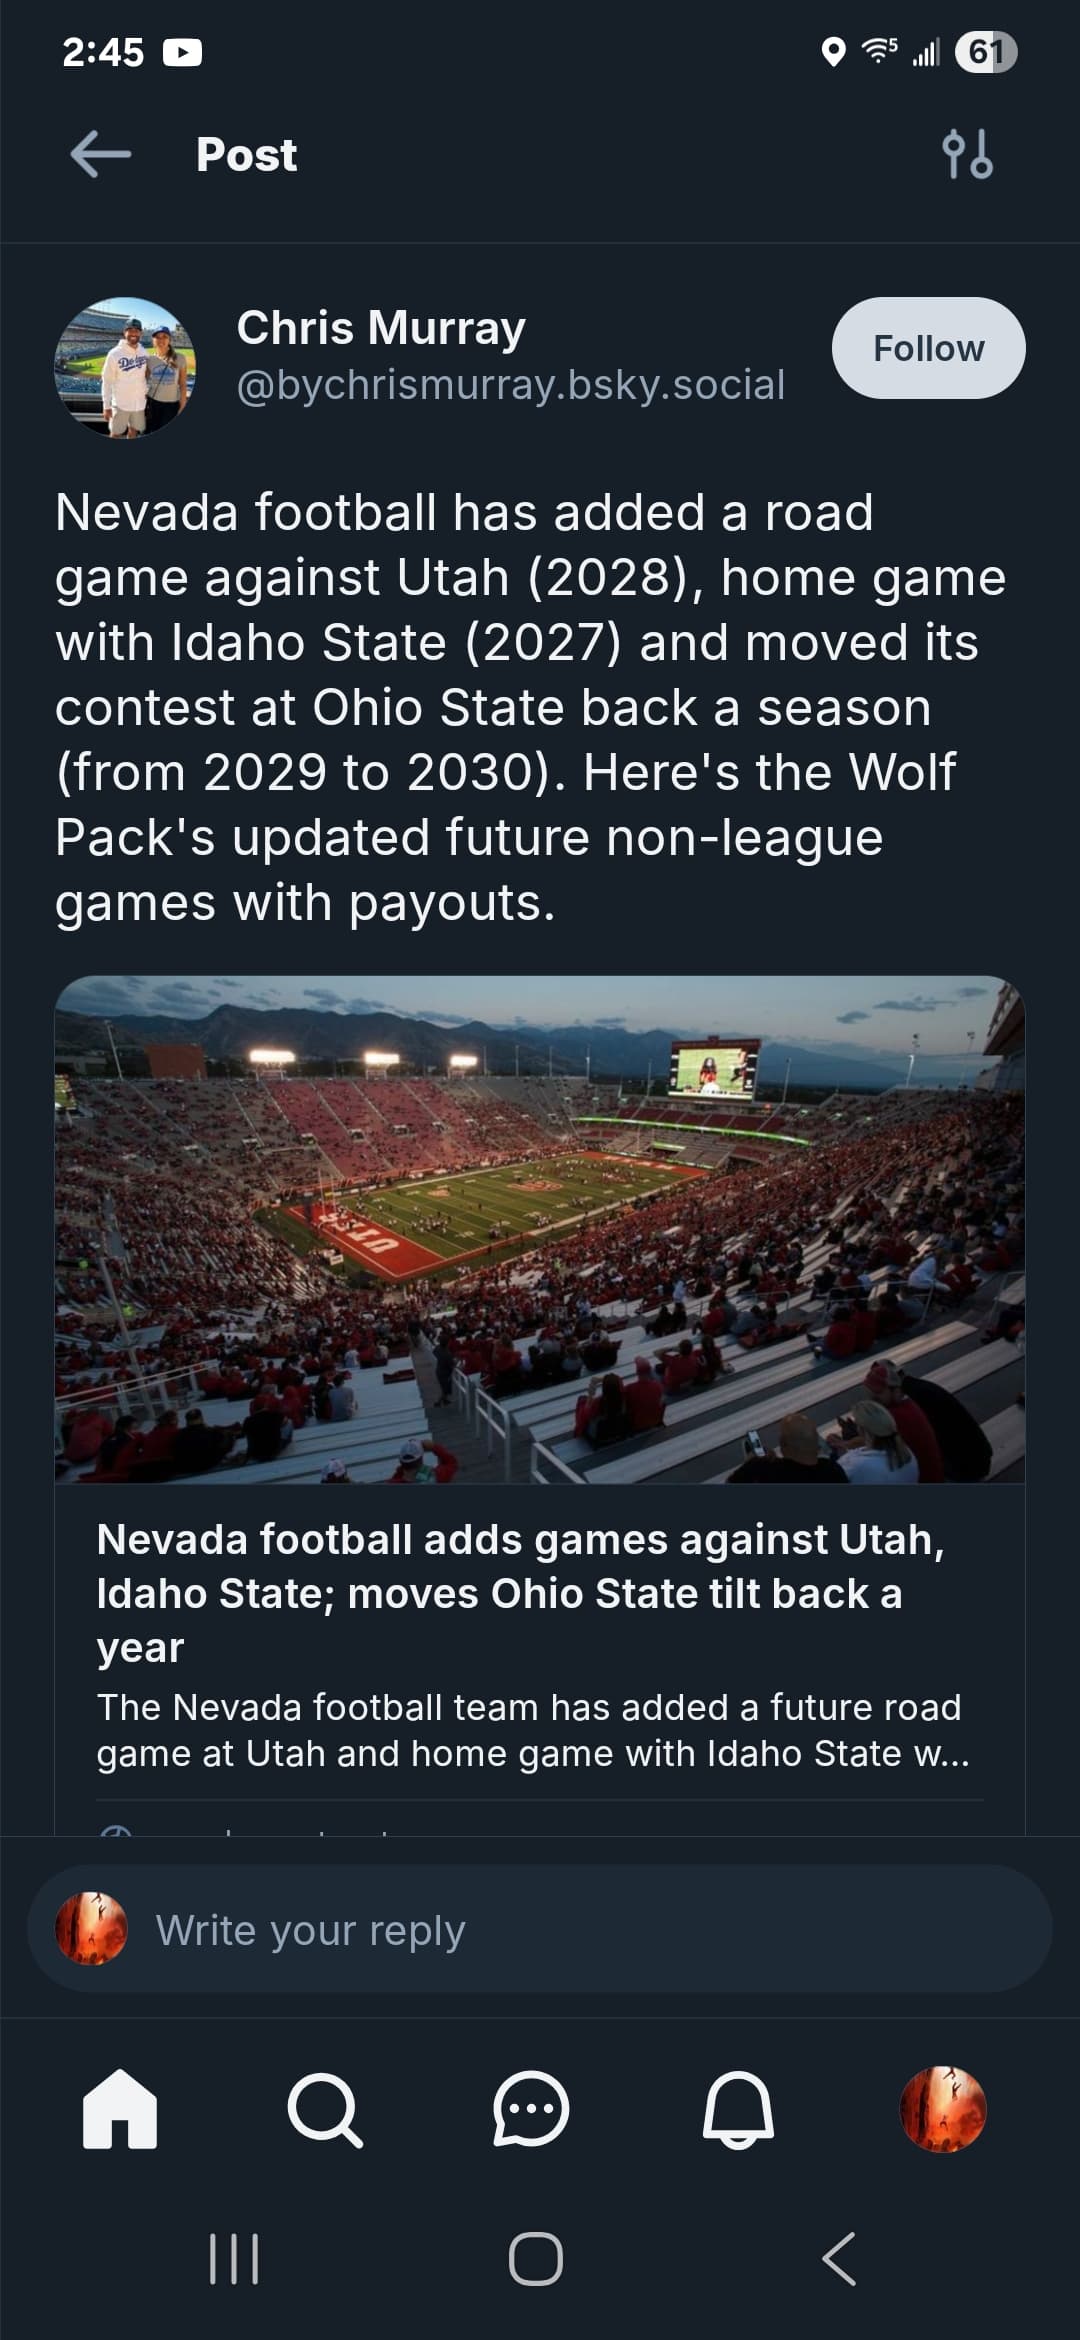Tap the YouTube status bar icon
The width and height of the screenshot is (1080, 2340).
(182, 52)
